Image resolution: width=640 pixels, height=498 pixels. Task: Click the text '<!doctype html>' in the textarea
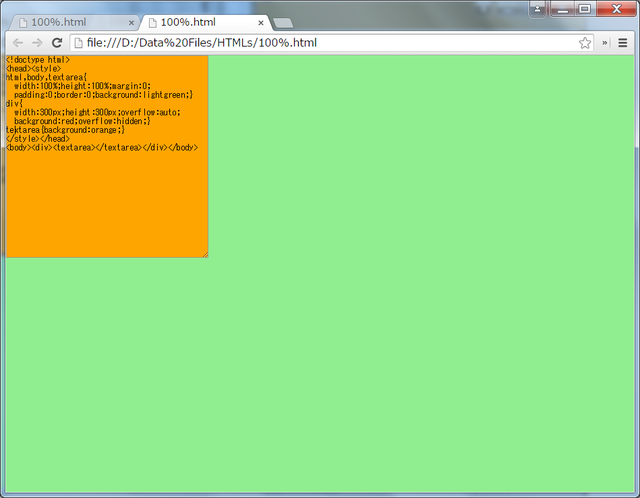tap(38, 60)
